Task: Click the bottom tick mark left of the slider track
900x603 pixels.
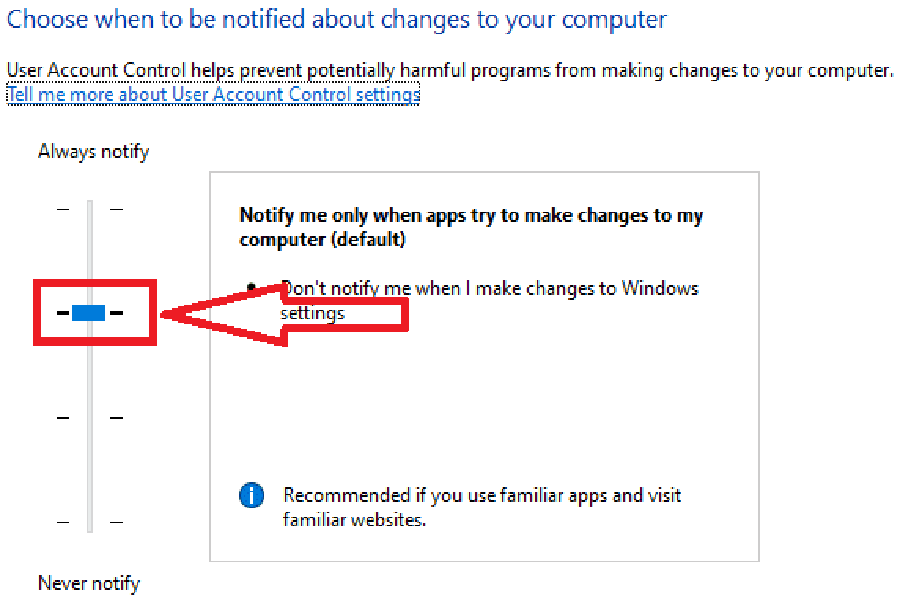Action: (63, 522)
